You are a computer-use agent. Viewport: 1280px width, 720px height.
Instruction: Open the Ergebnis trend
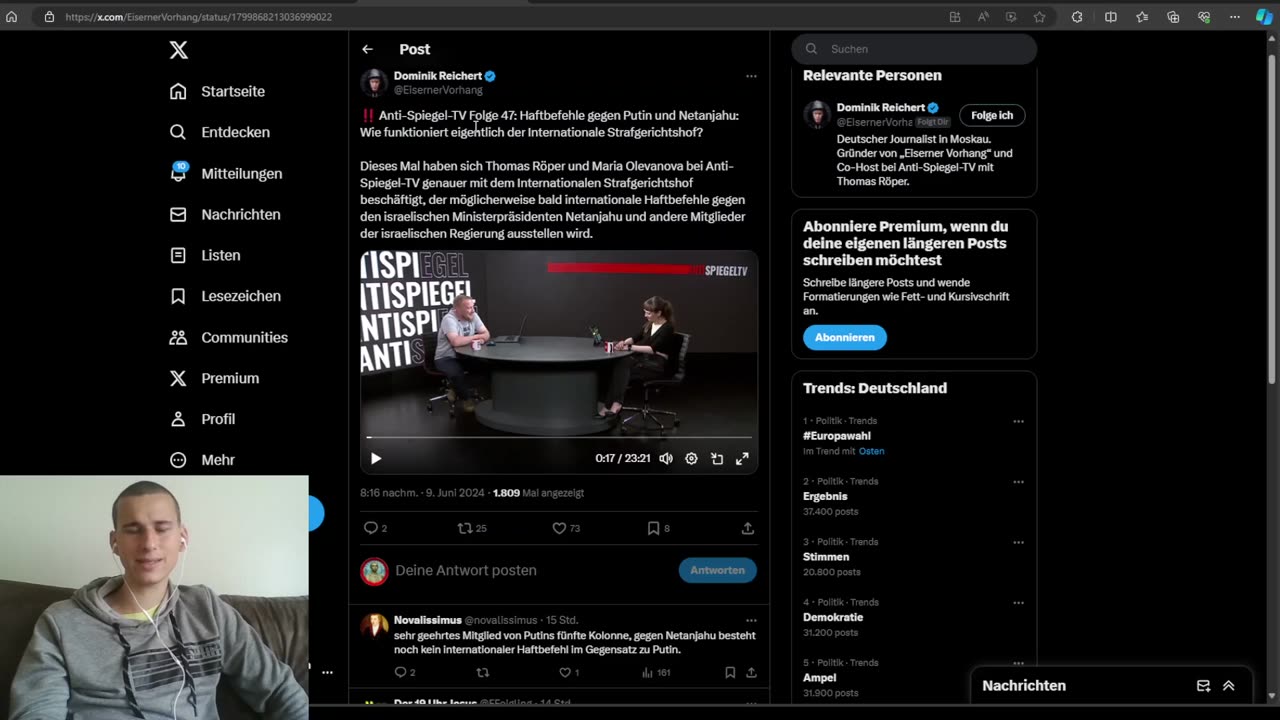point(825,496)
